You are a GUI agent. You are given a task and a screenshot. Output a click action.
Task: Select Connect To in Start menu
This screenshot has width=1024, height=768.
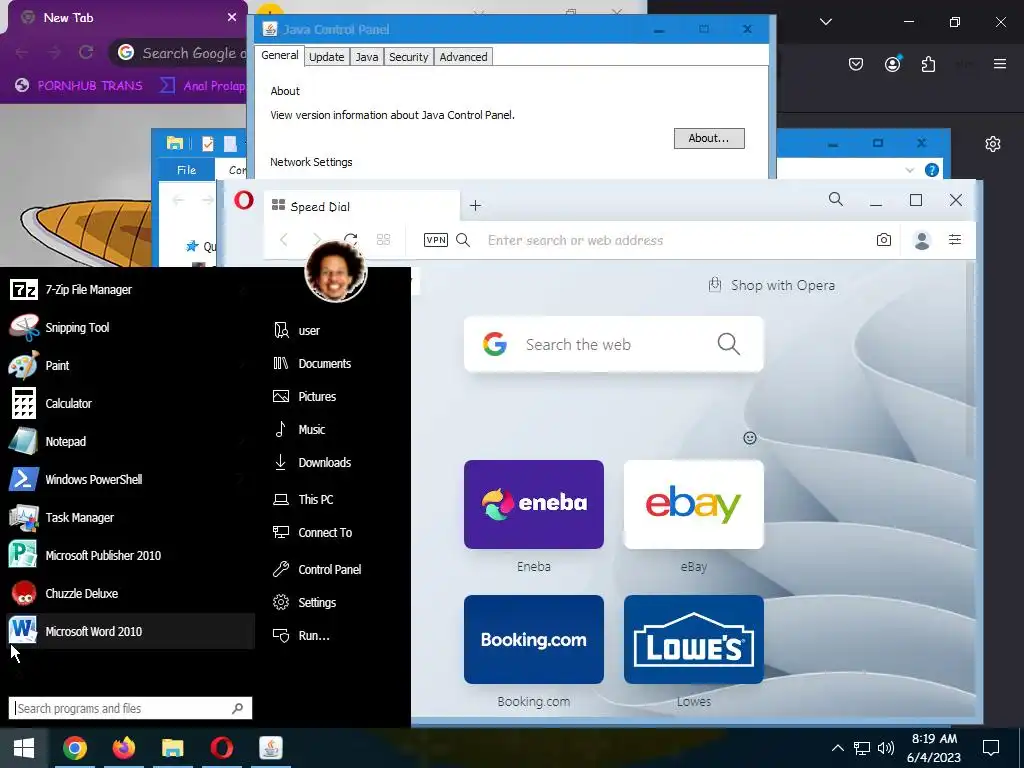[x=312, y=532]
